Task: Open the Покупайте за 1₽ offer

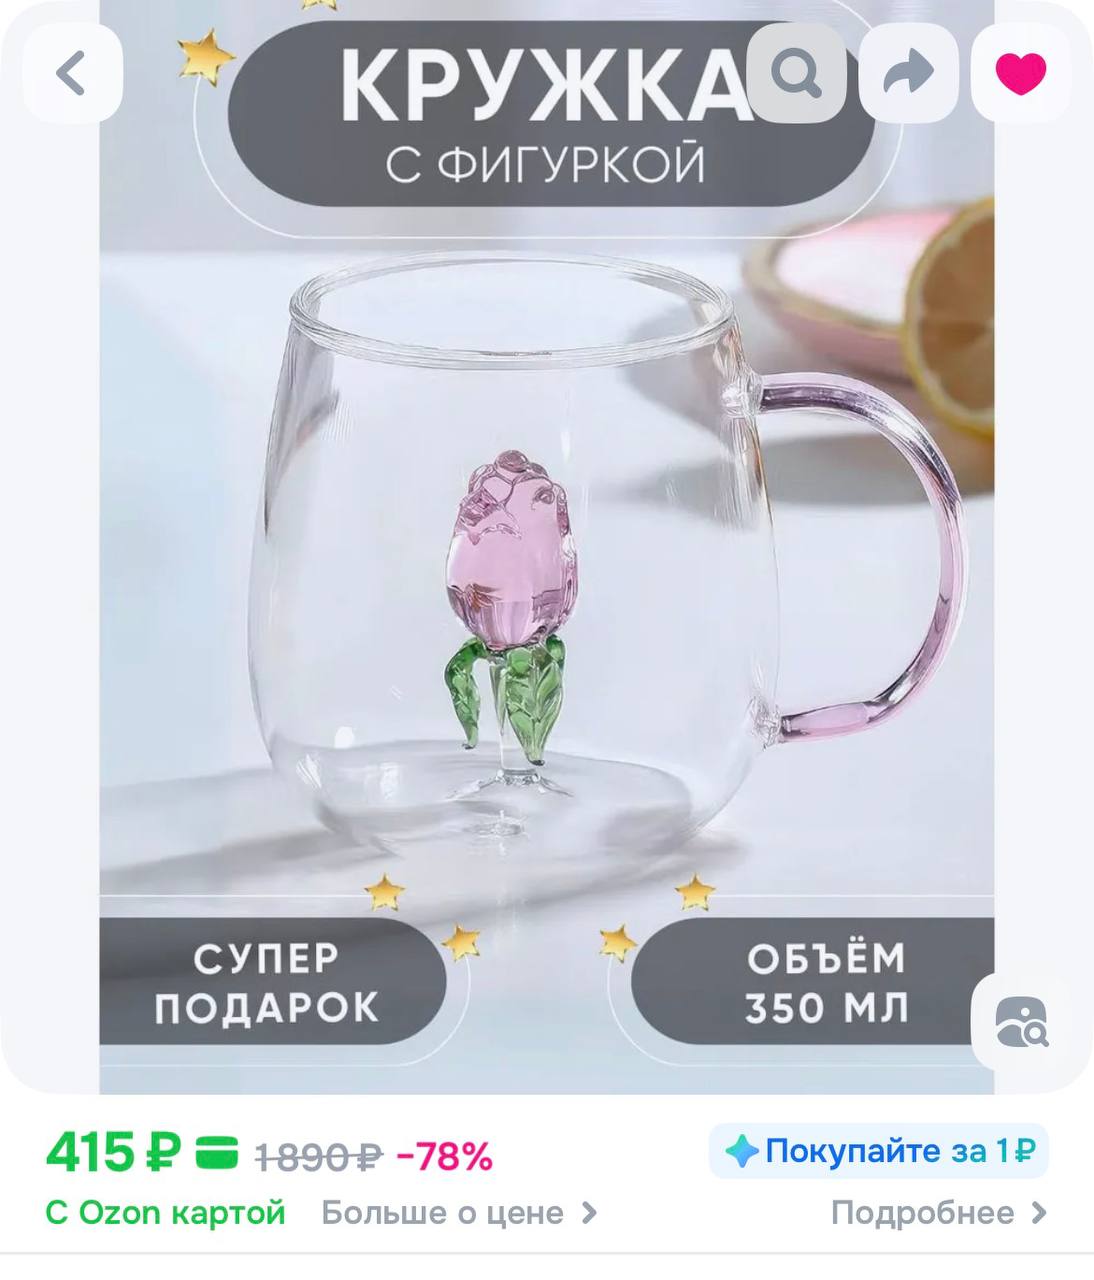Action: 878,1151
